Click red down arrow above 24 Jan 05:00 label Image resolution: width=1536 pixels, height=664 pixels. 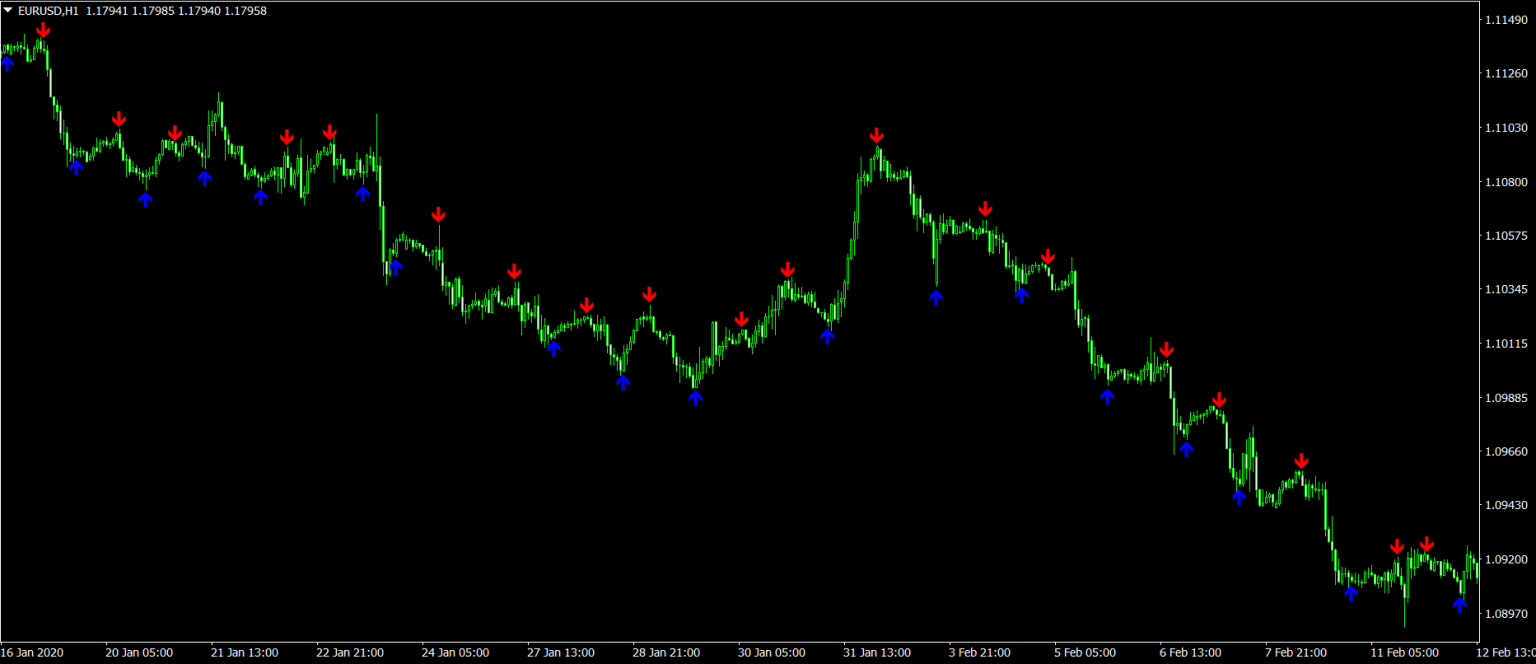pos(438,215)
